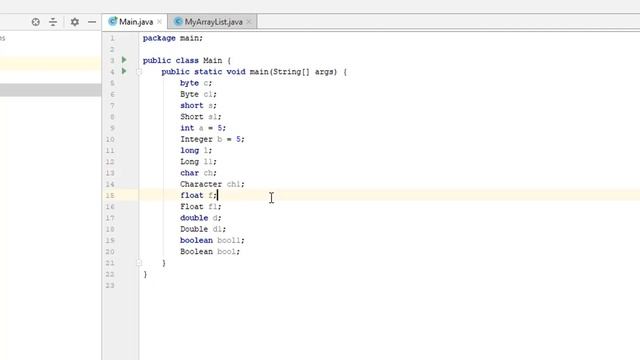Click the 'float f;' line
This screenshot has height=360, width=640.
coord(198,195)
